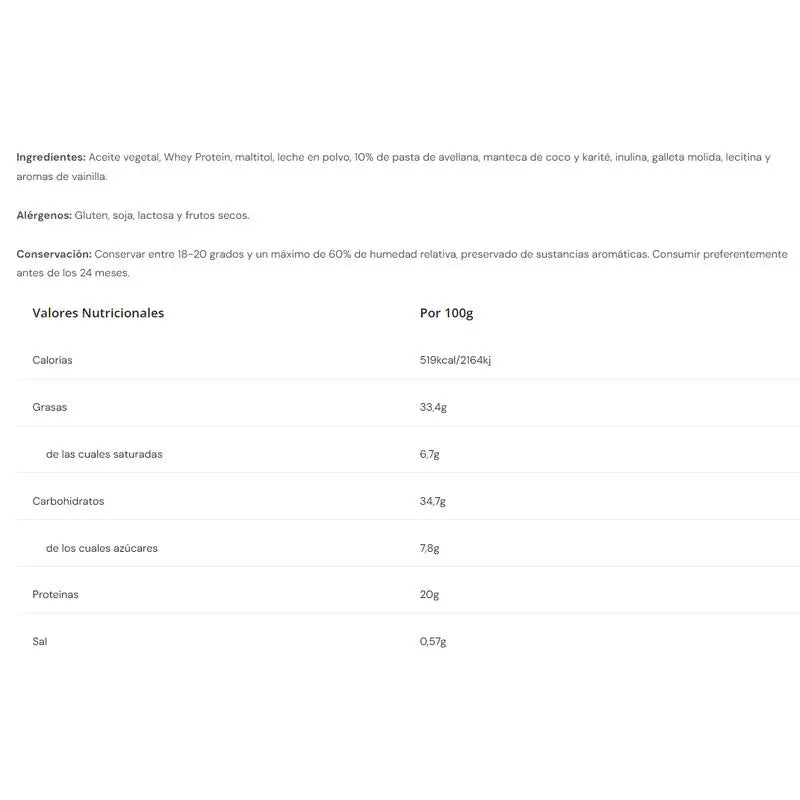Click the "34,7g" carbohydrate value
Image resolution: width=800 pixels, height=800 pixels.
click(433, 501)
